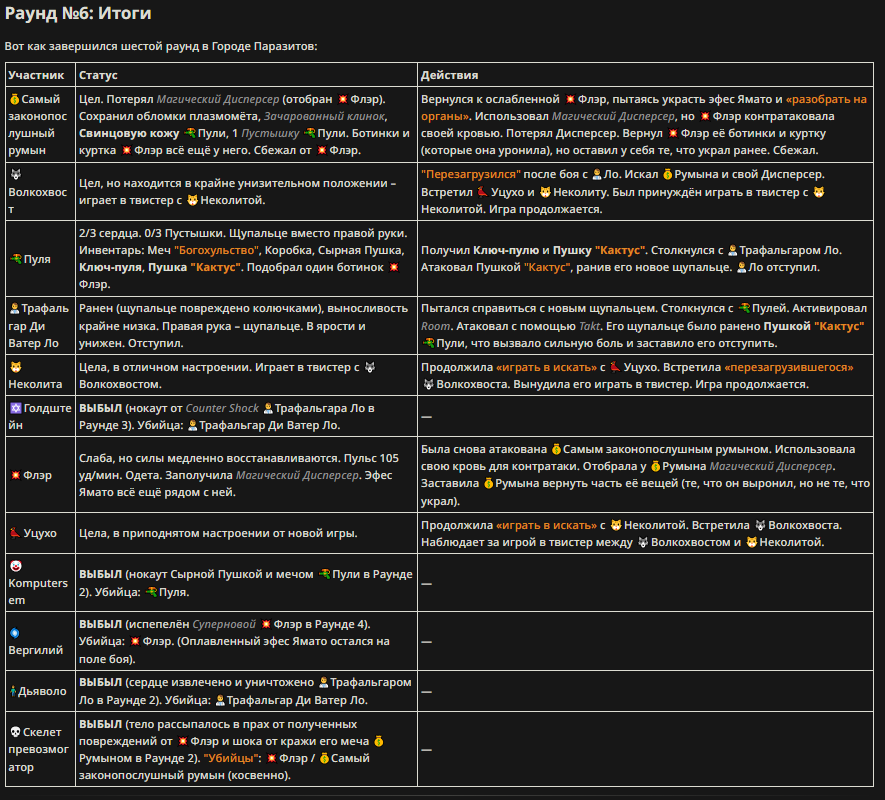Click the clown emoji above Komputersem name
The height and width of the screenshot is (800, 885).
click(15, 566)
